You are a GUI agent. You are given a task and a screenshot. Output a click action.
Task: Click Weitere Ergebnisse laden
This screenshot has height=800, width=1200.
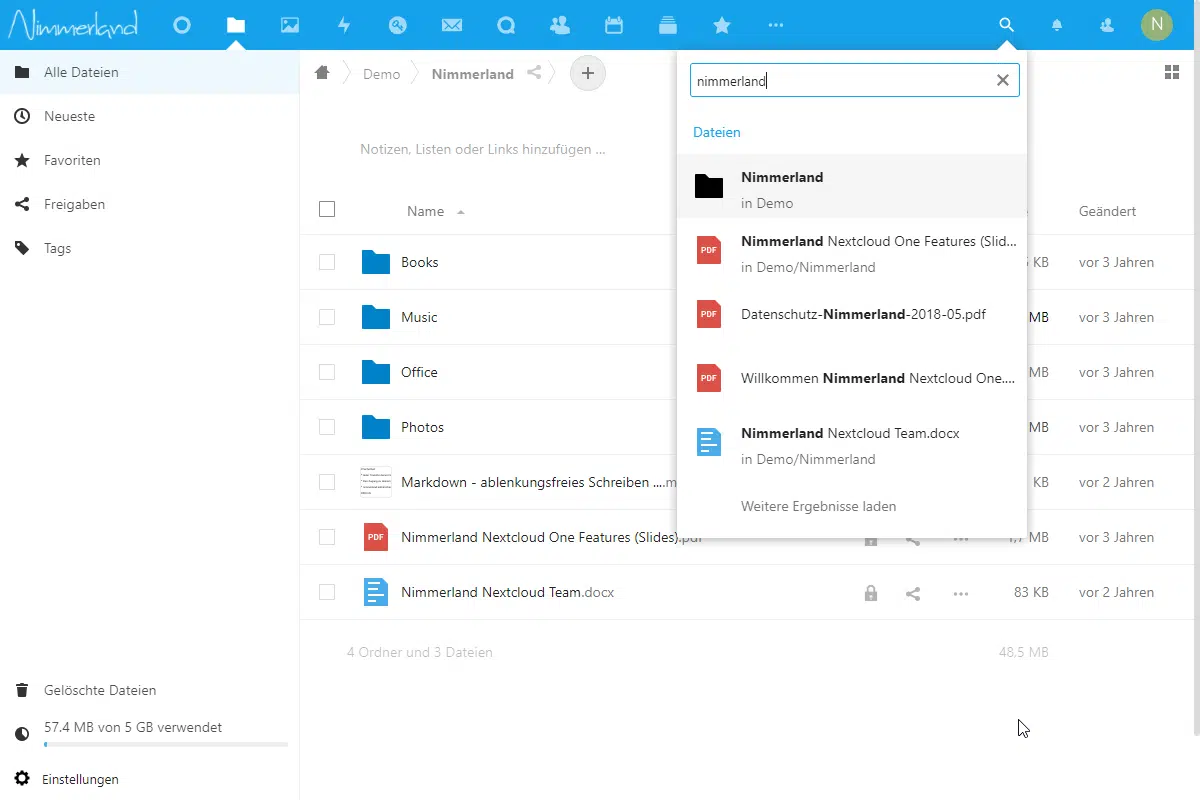[818, 506]
